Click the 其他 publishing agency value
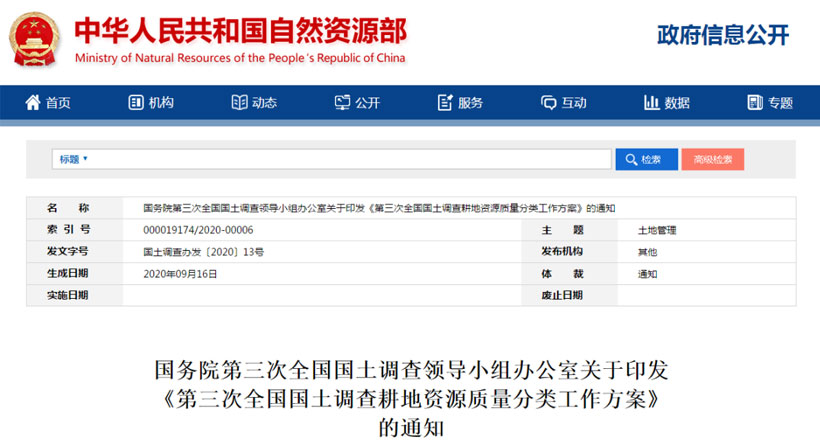The height and width of the screenshot is (440, 820). coord(647,252)
